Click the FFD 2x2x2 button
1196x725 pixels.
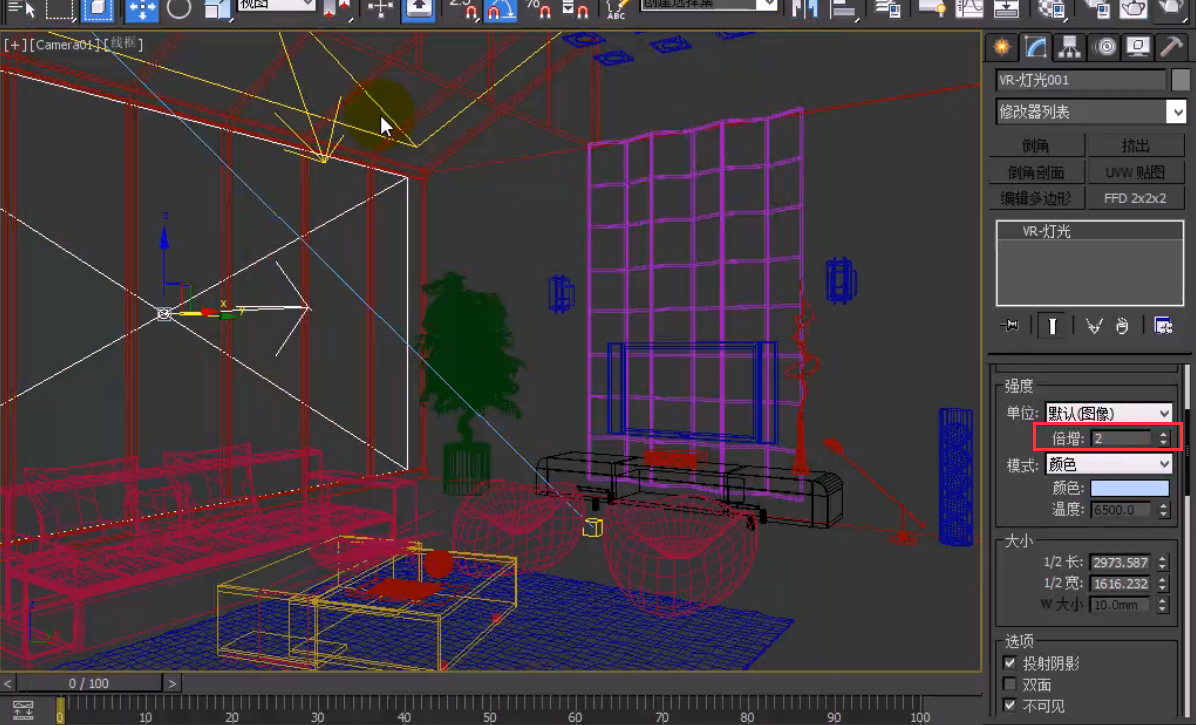click(1136, 198)
